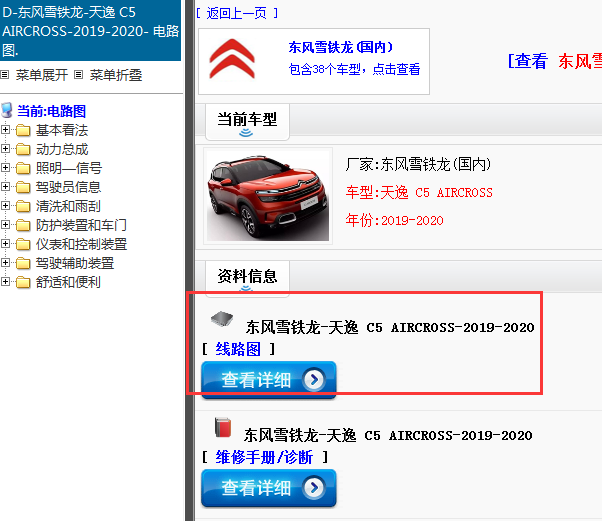Click the folder icon beside 照明—信号
Screen dimensions: 602x521
tap(23, 168)
